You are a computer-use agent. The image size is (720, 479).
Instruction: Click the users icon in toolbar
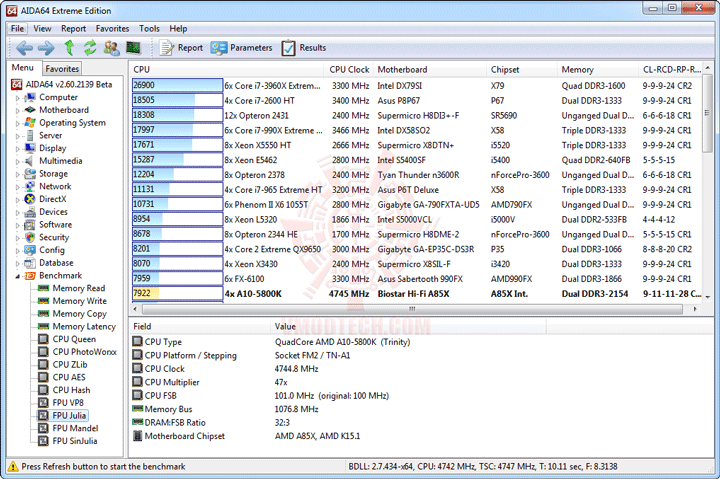(x=112, y=48)
